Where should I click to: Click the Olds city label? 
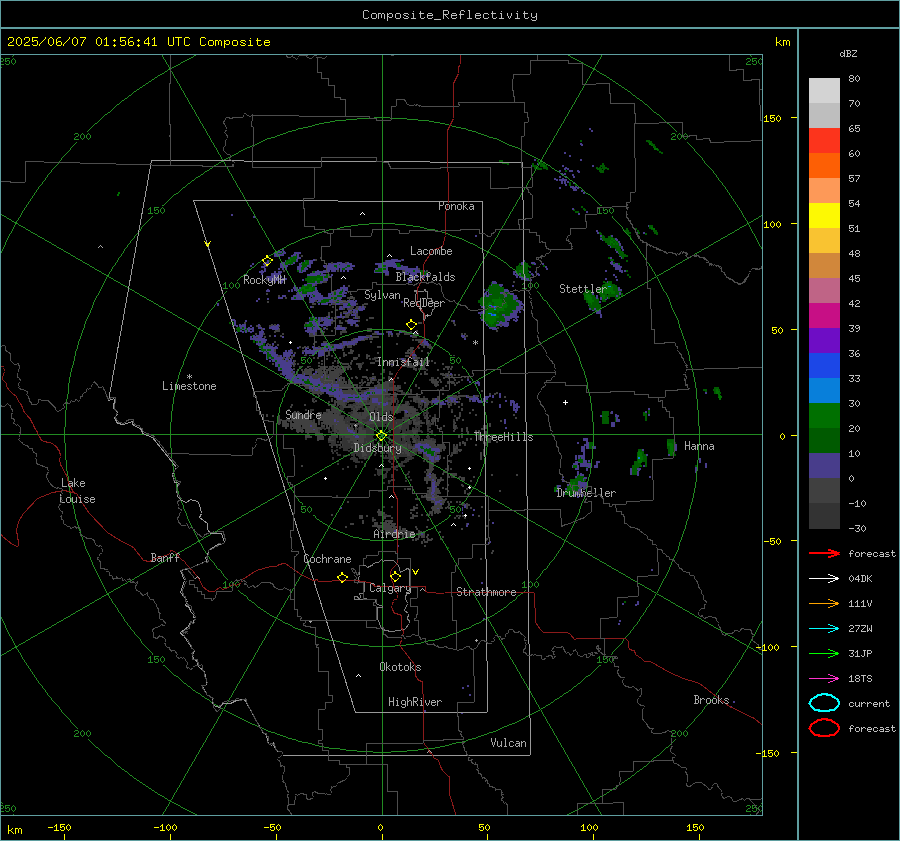[x=381, y=417]
